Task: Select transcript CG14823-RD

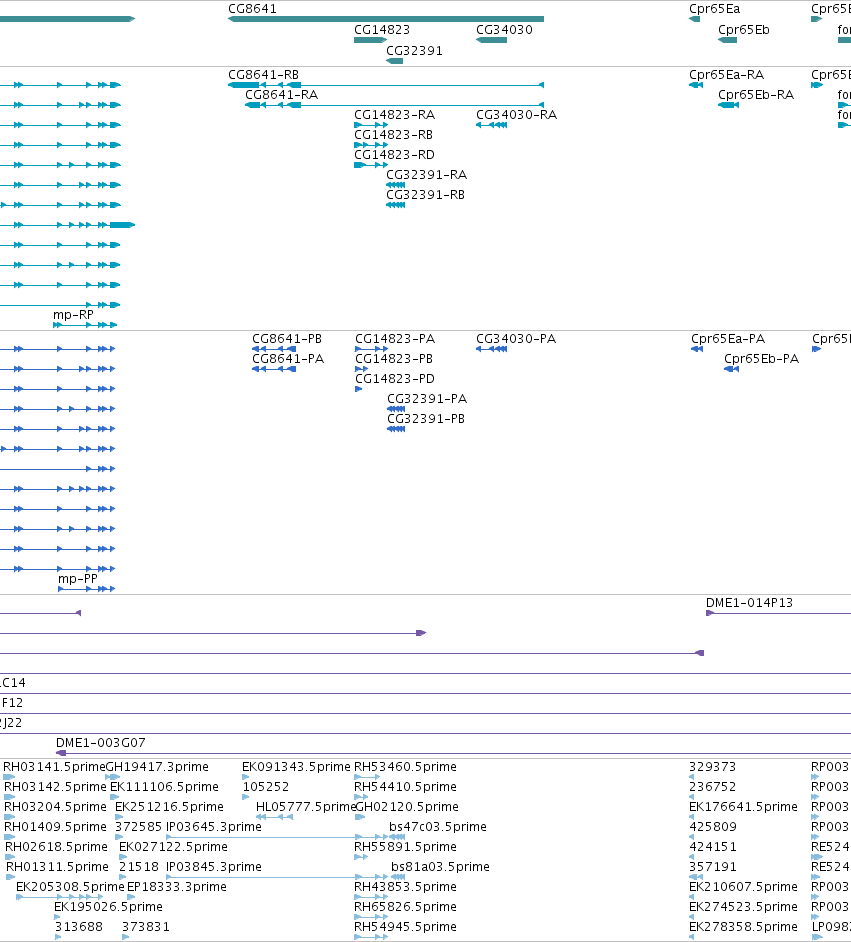Action: [x=395, y=154]
